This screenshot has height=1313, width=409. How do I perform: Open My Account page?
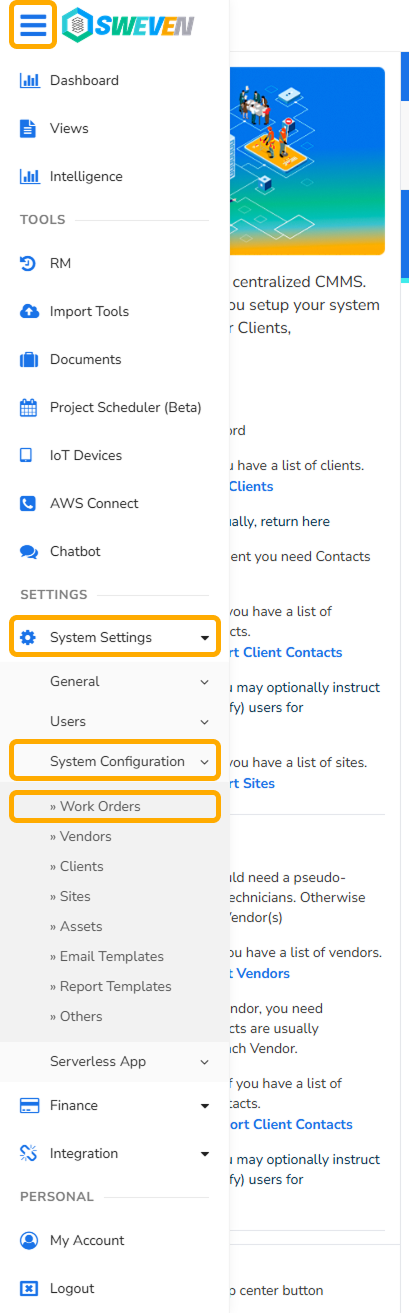pos(87,1240)
